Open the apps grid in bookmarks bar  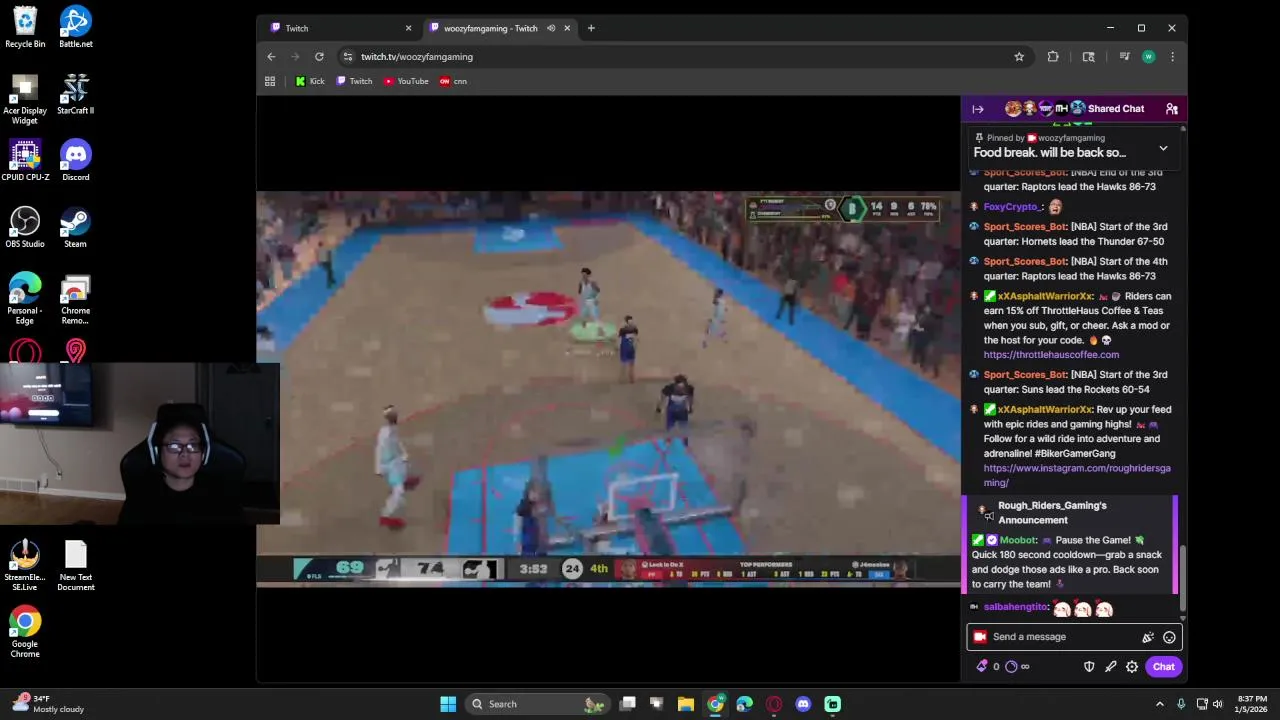[270, 81]
